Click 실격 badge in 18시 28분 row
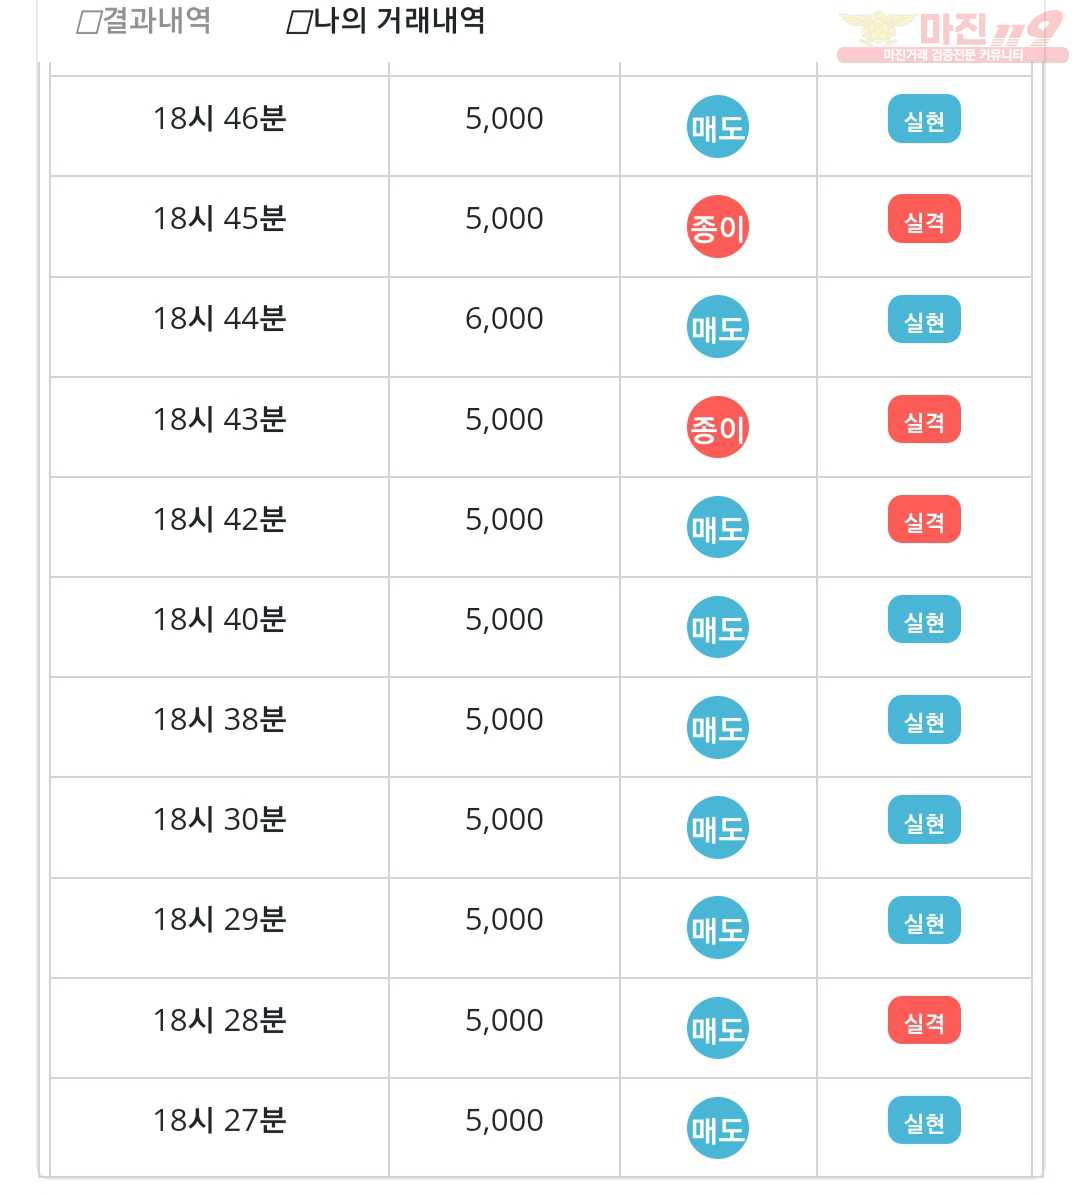The width and height of the screenshot is (1080, 1195). click(x=925, y=1021)
